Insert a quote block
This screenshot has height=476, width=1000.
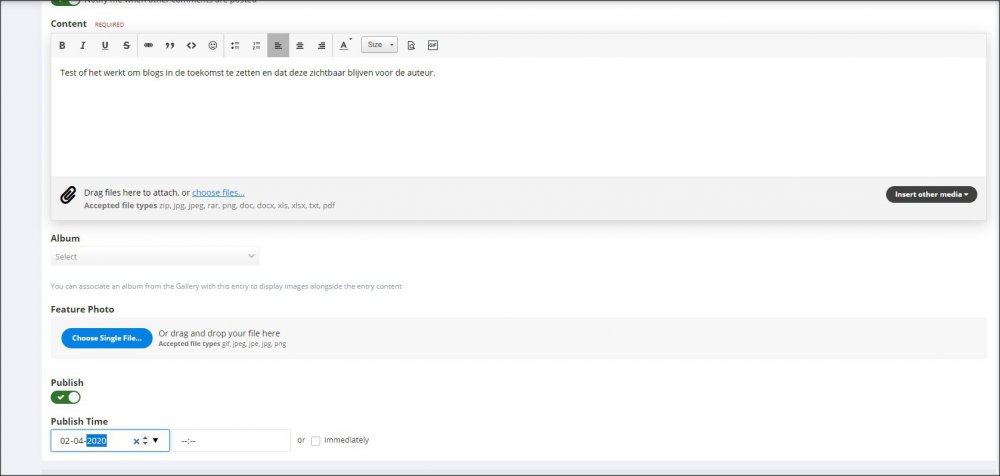pos(170,45)
